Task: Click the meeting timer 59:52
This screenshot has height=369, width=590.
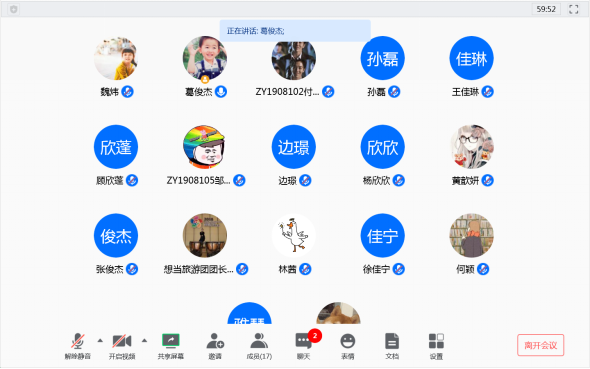Action: pos(546,9)
